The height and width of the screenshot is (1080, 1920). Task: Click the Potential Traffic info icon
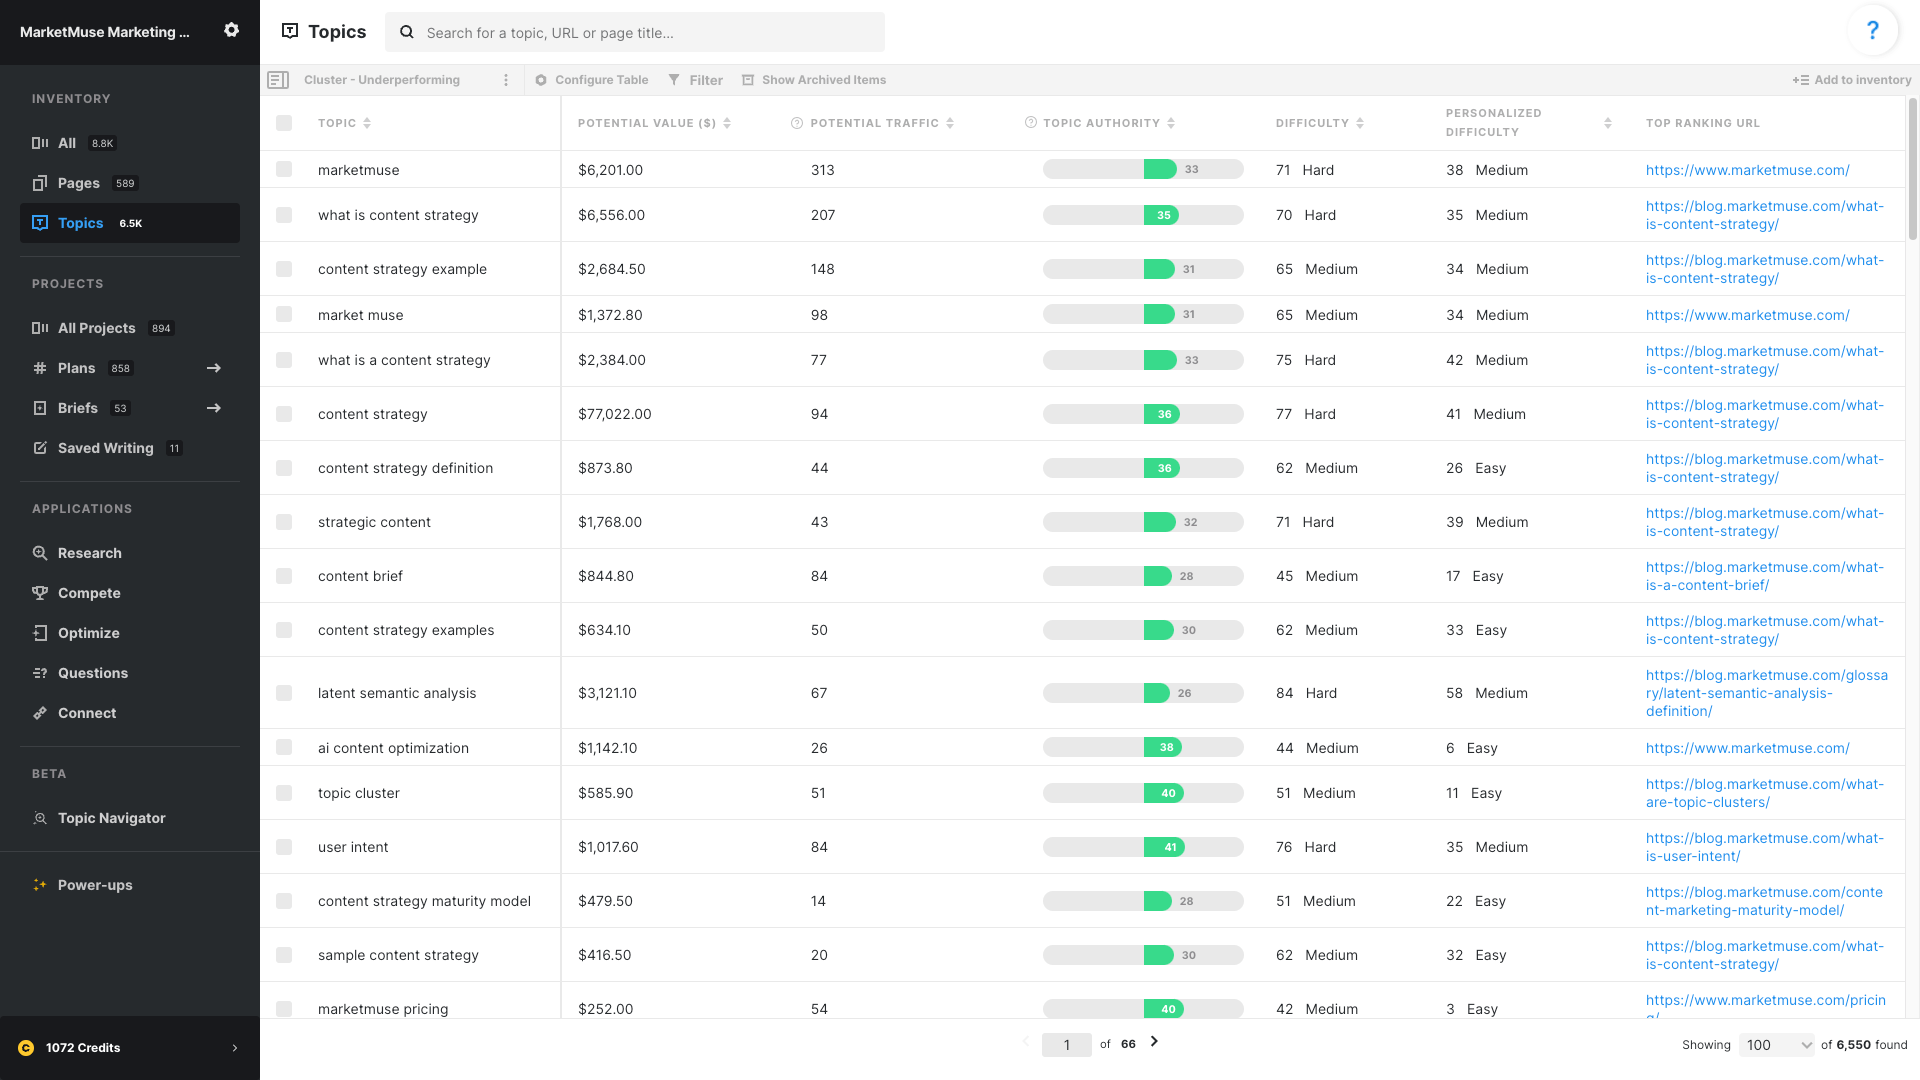pyautogui.click(x=797, y=123)
